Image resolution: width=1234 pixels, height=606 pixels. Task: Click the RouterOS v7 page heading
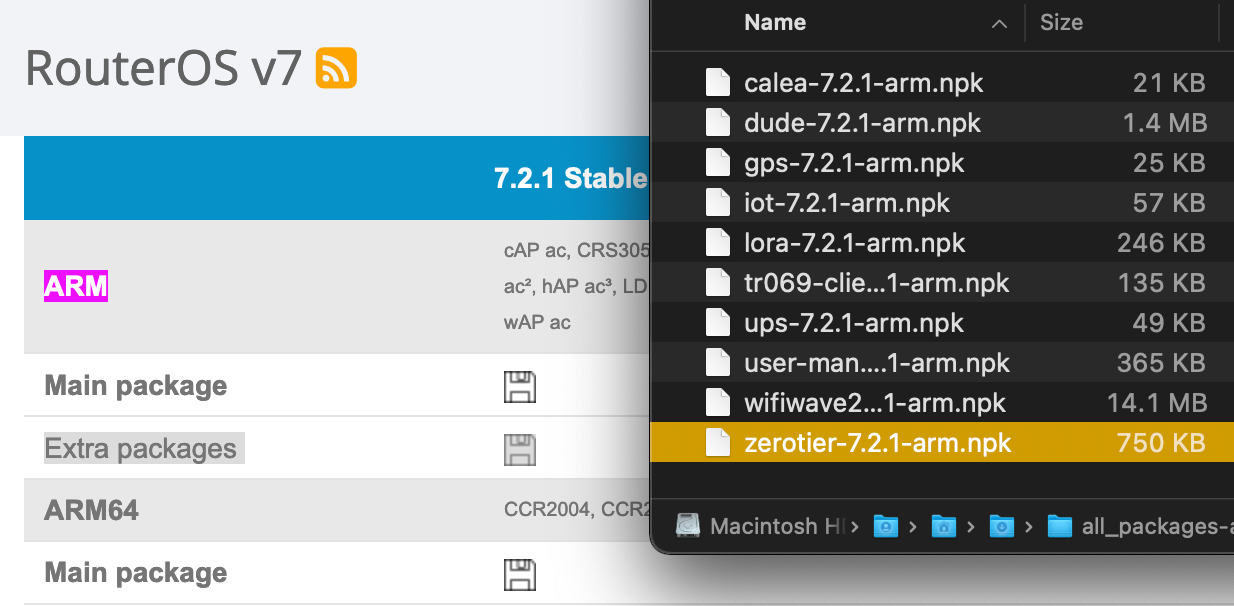163,68
